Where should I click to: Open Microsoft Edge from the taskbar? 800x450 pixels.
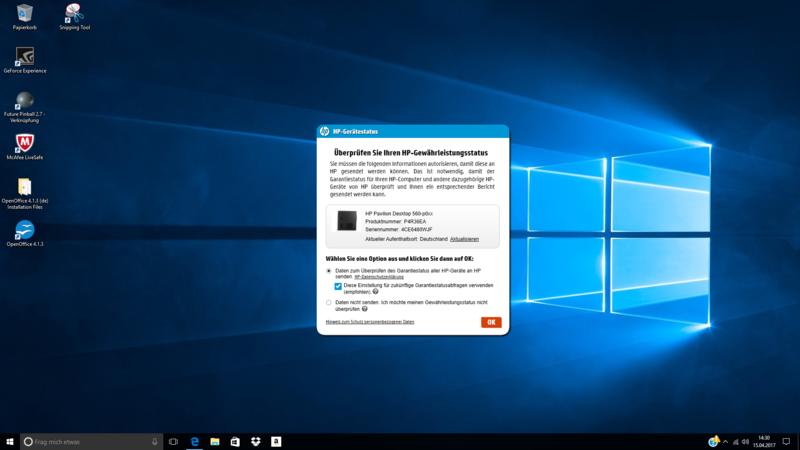pyautogui.click(x=195, y=441)
